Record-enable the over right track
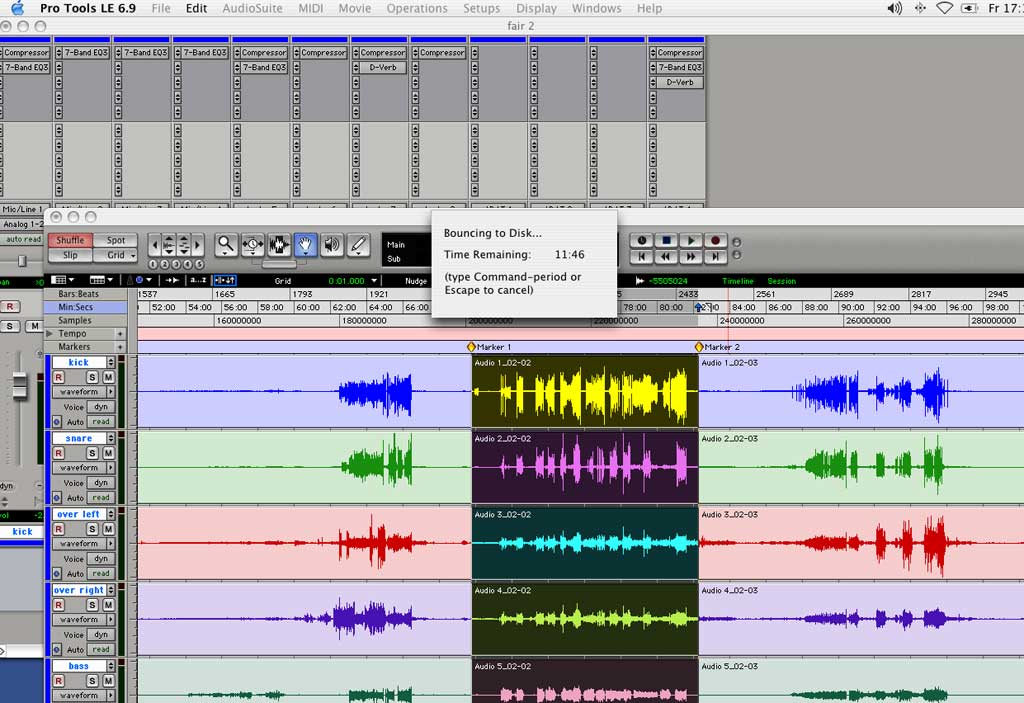1024x703 pixels. (x=59, y=605)
